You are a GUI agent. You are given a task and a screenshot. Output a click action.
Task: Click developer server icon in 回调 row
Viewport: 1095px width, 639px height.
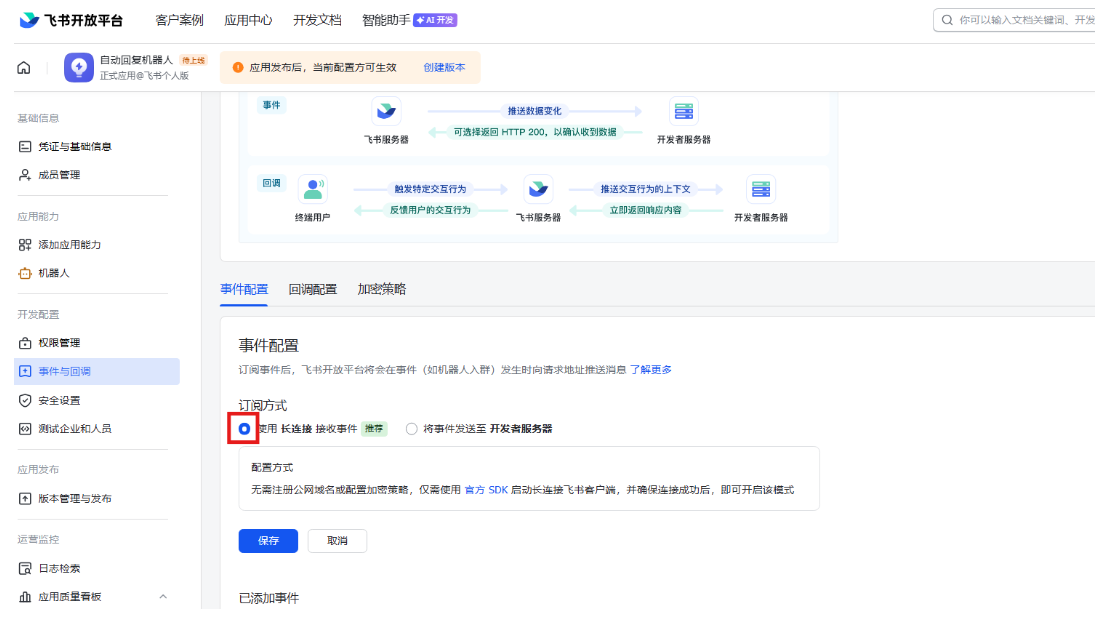click(x=761, y=189)
